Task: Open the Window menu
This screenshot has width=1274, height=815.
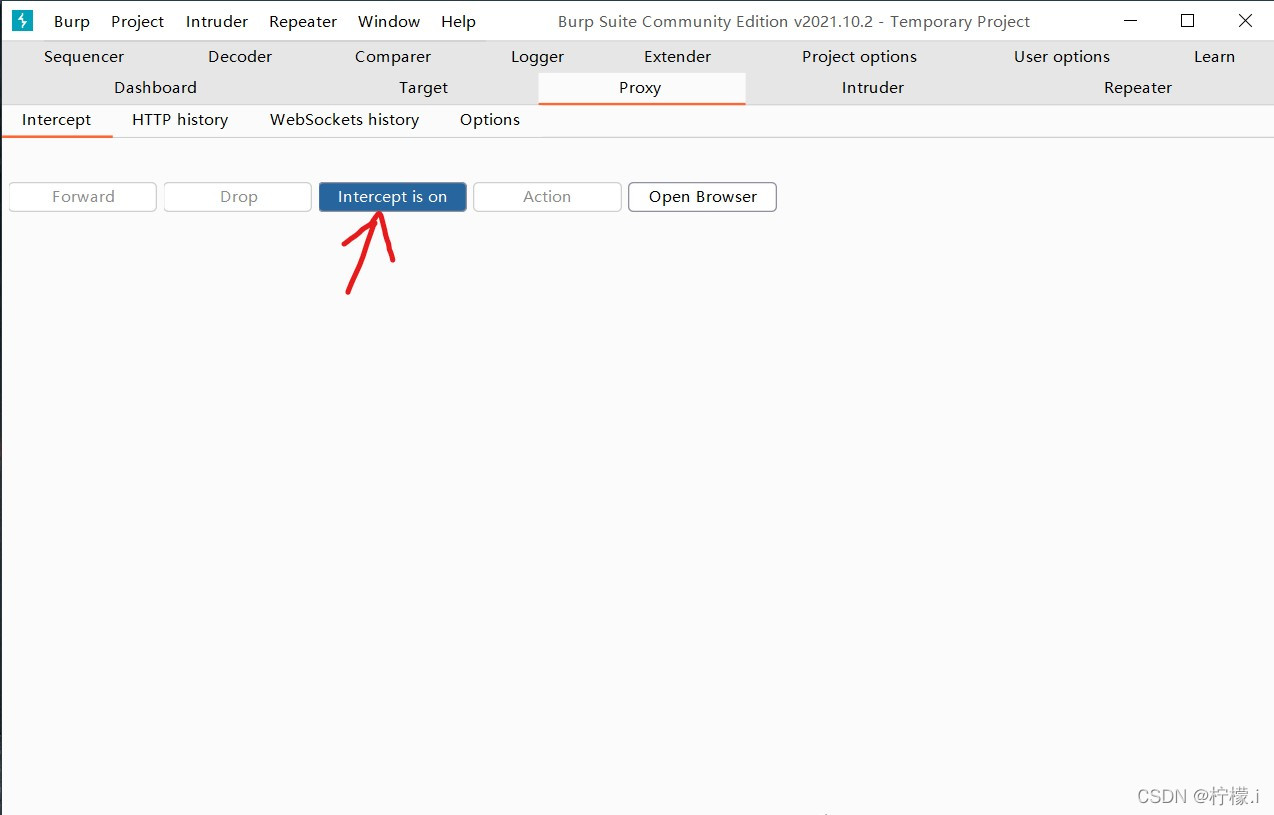Action: [389, 21]
